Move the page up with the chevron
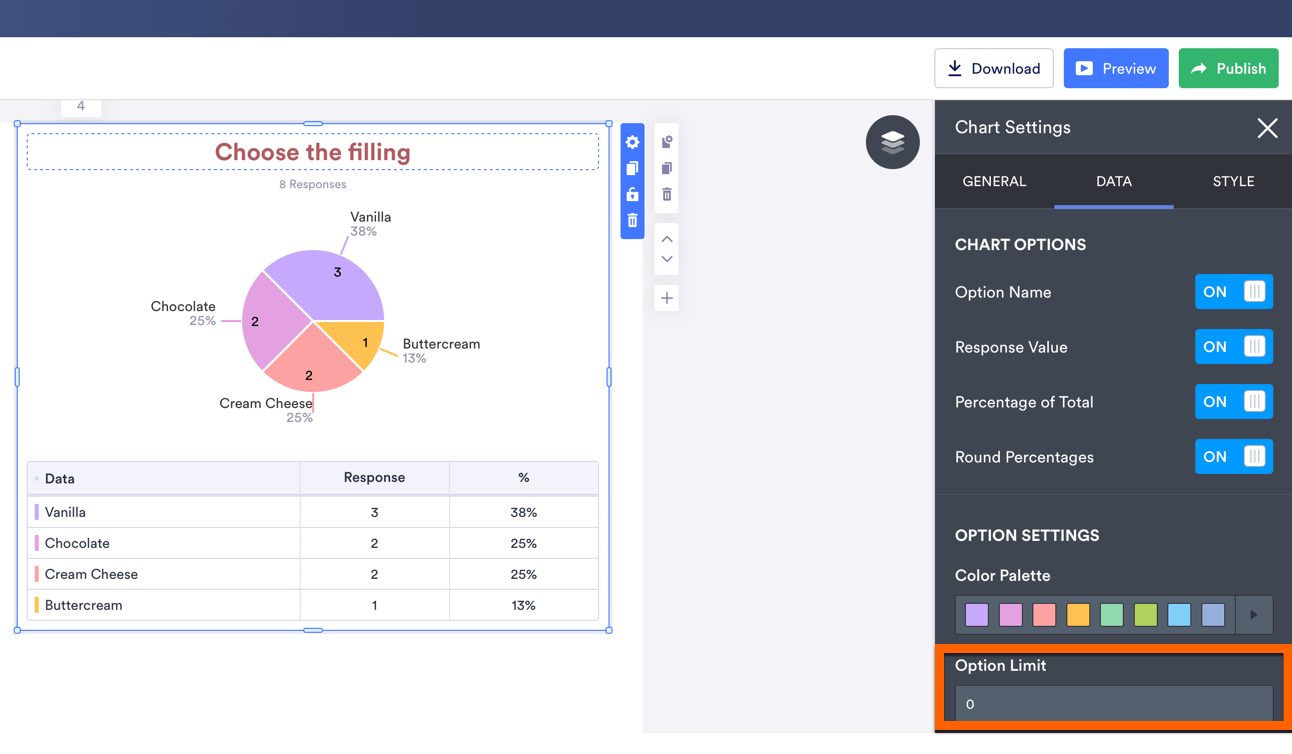1292x754 pixels. pos(667,239)
